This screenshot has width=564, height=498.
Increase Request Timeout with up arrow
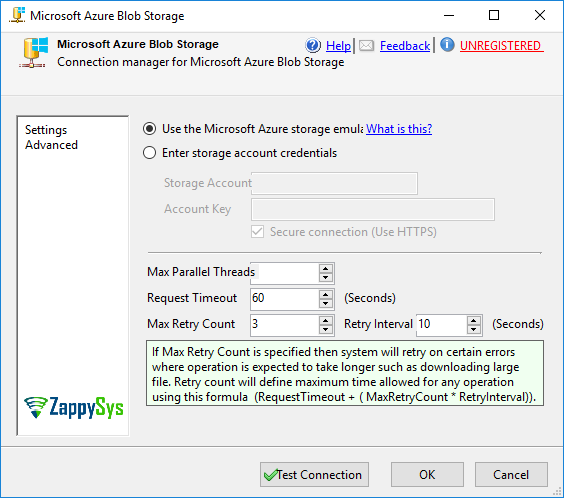click(326, 294)
